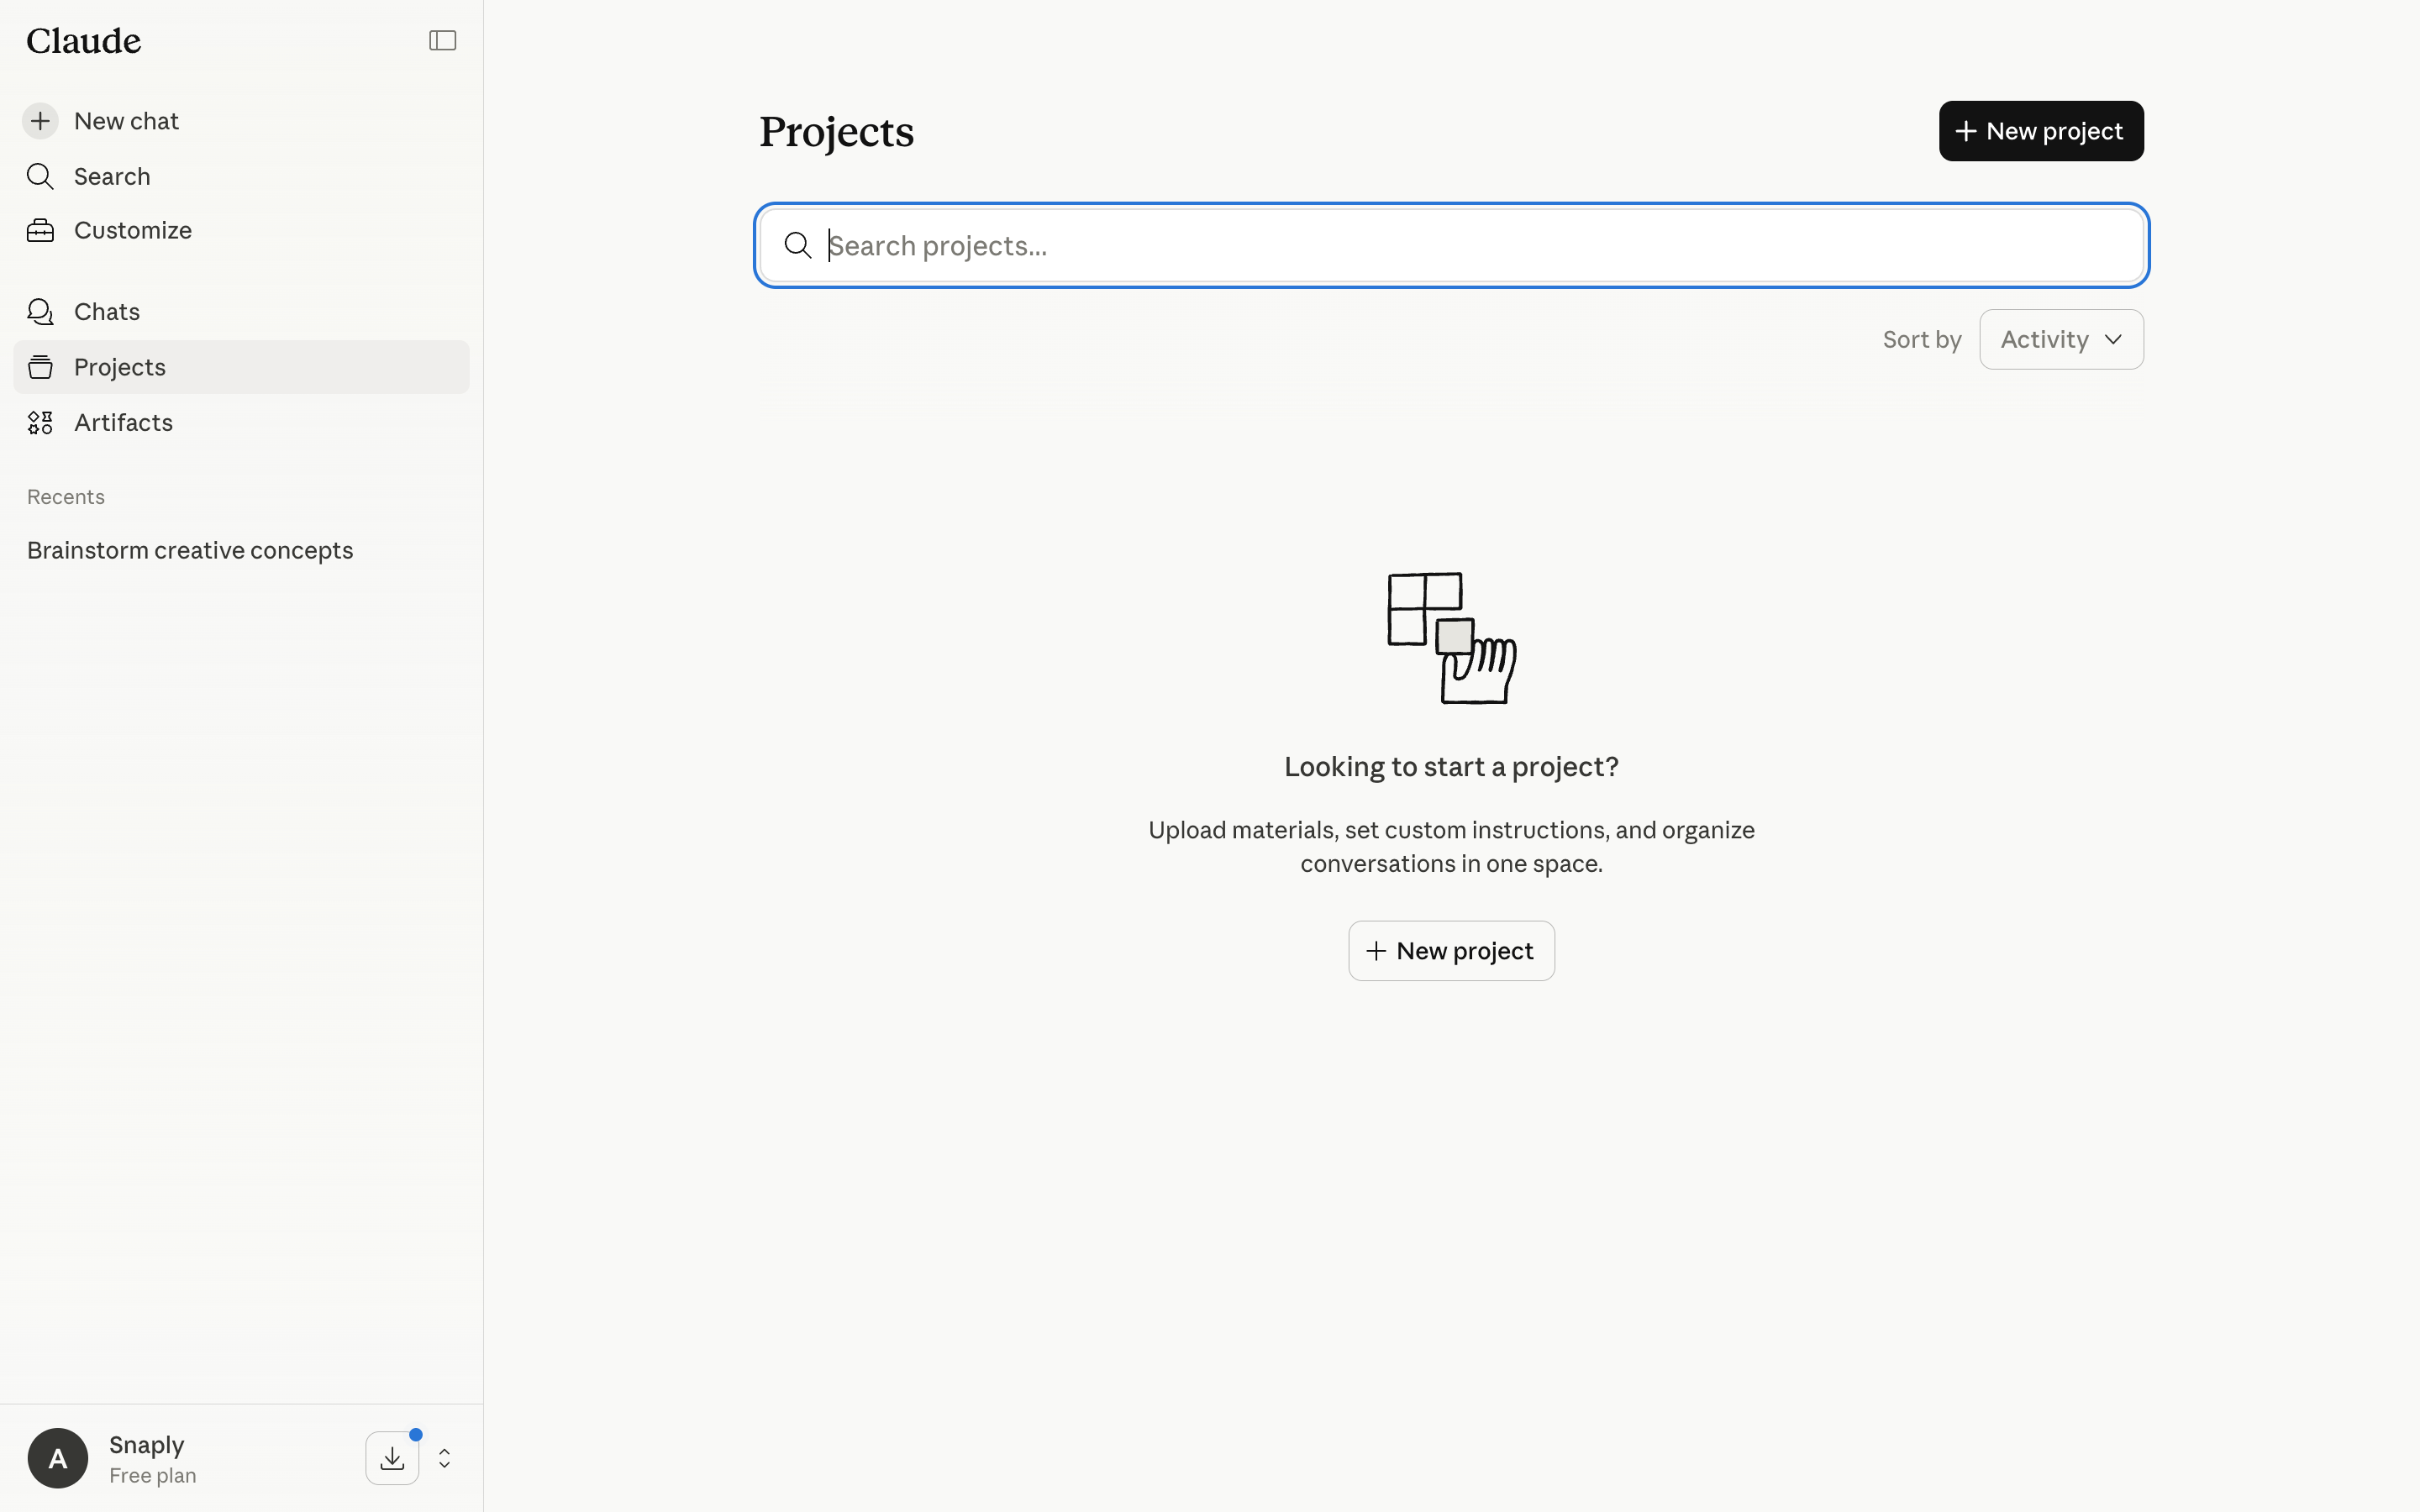
Task: Open the Activity sort dropdown
Action: tap(2061, 339)
